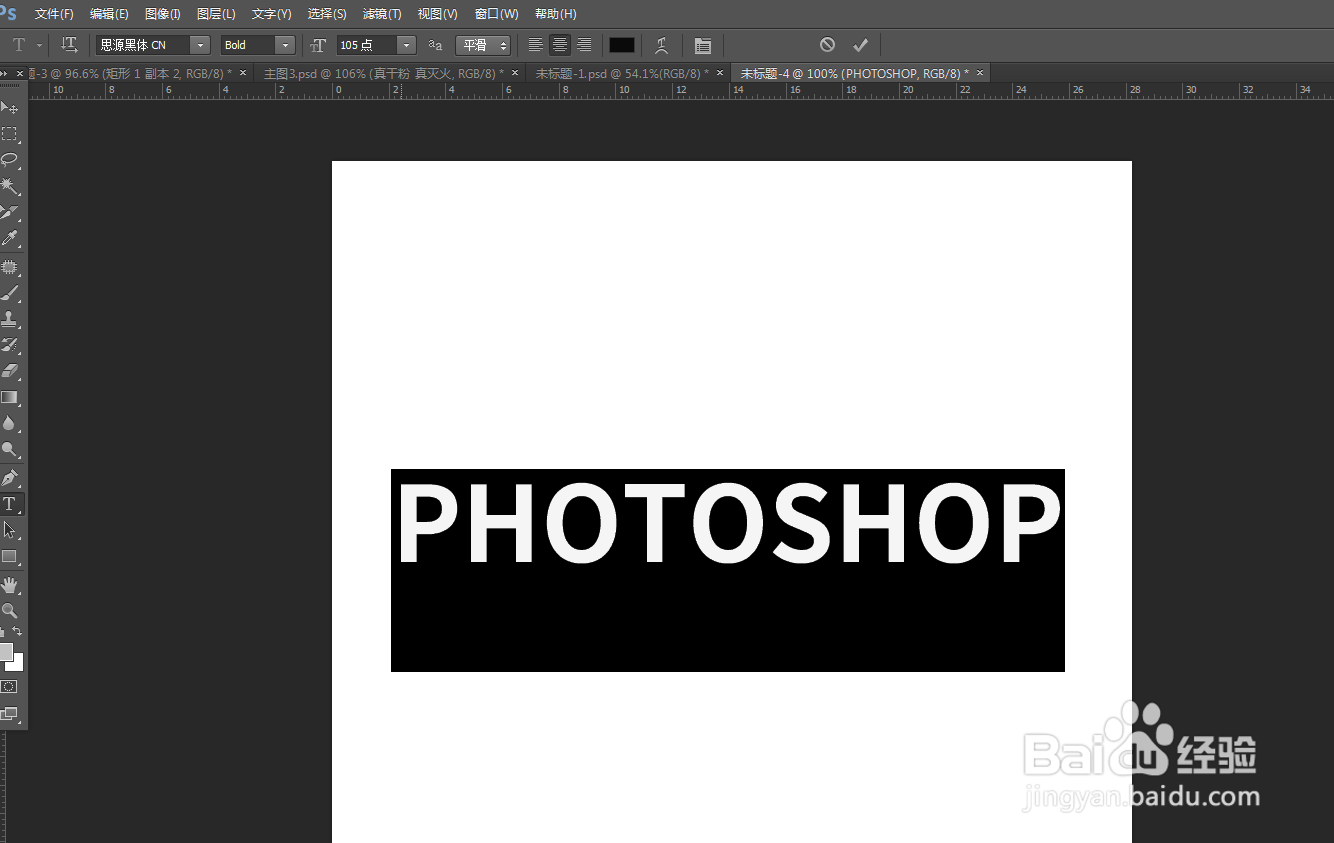Center align the text

(560, 45)
